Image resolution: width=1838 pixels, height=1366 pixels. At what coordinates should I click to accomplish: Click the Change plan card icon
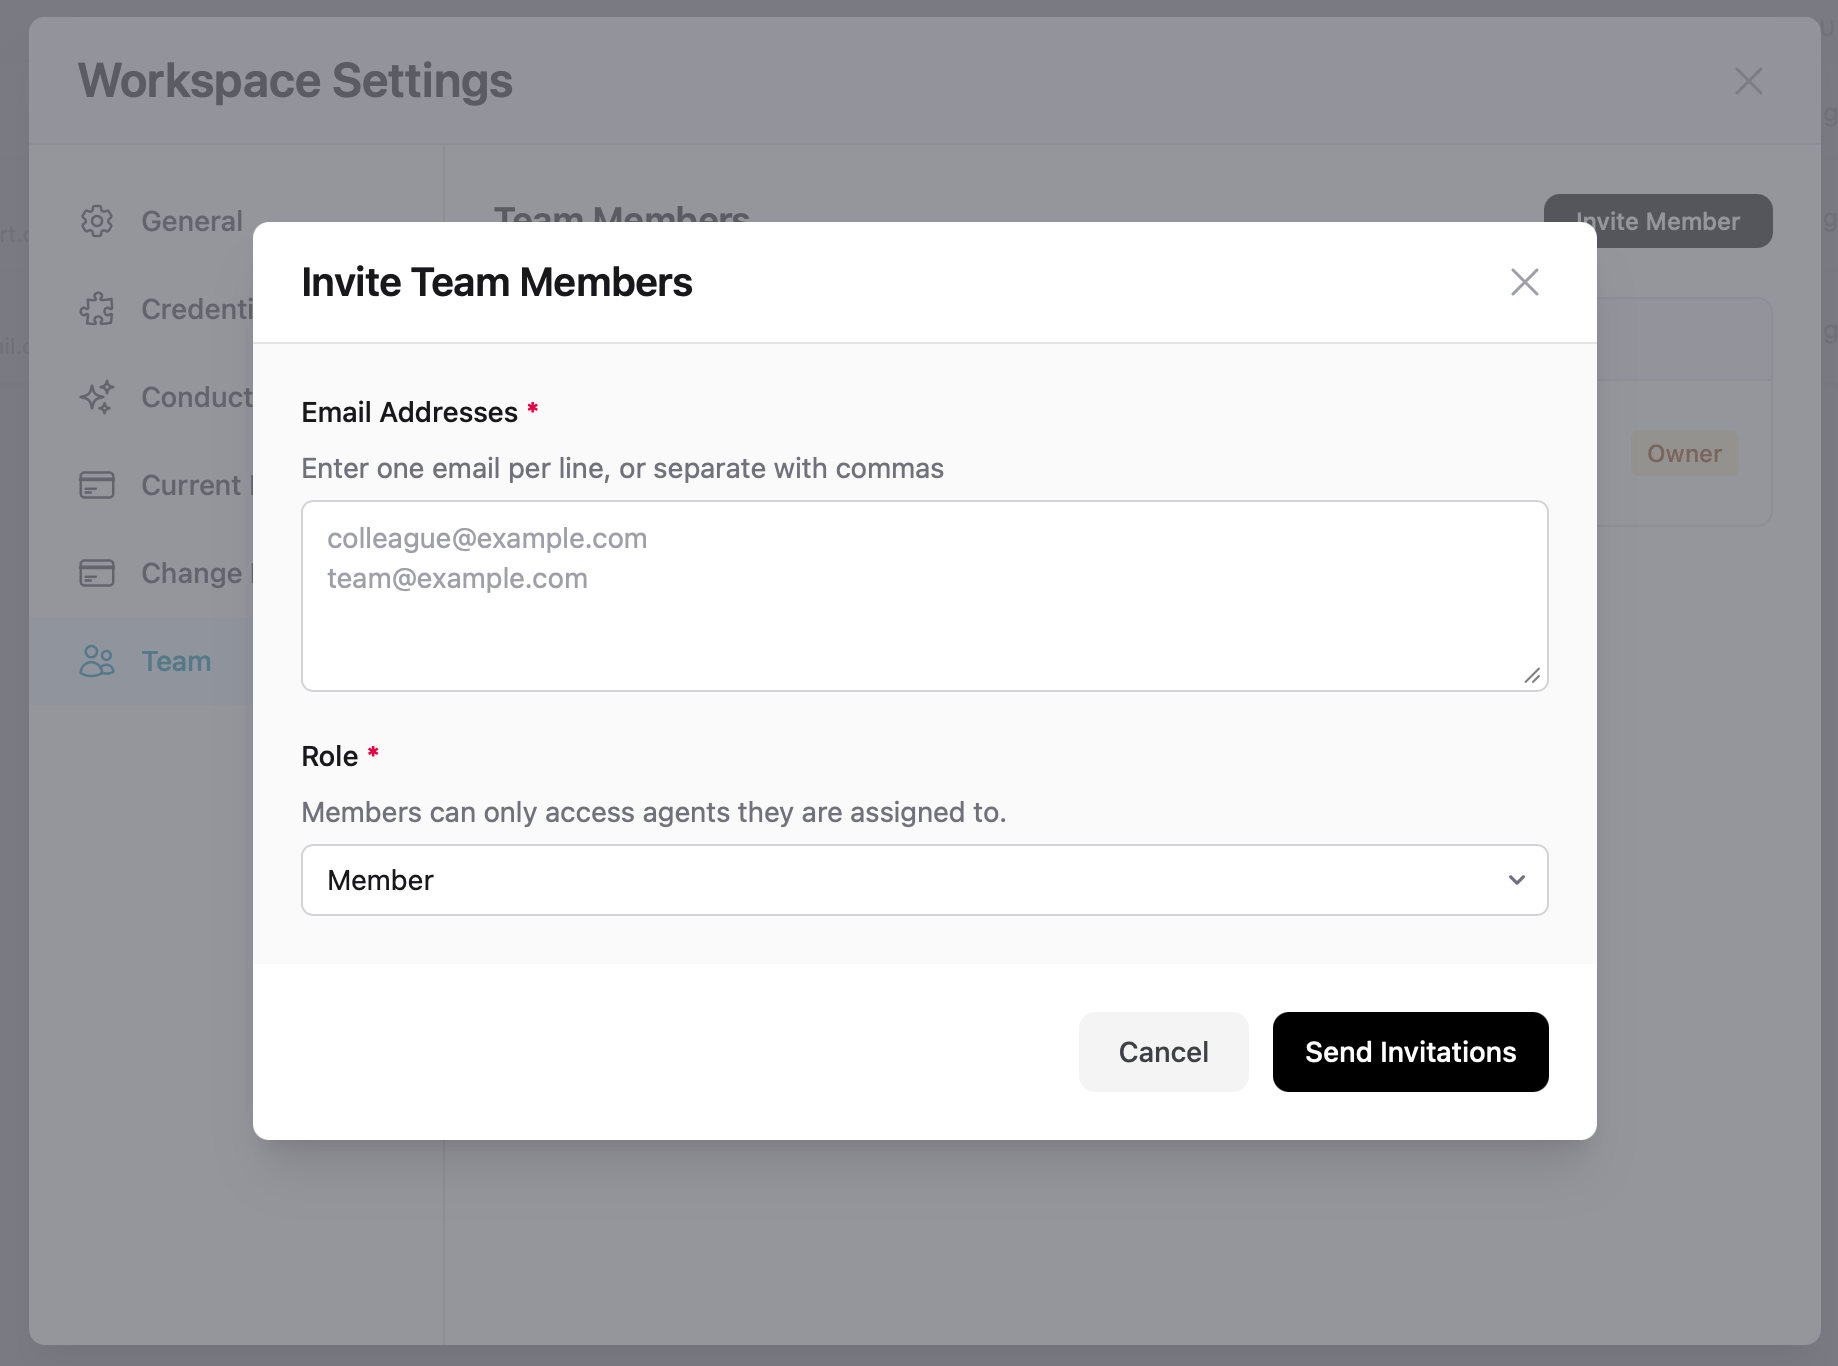coord(97,573)
